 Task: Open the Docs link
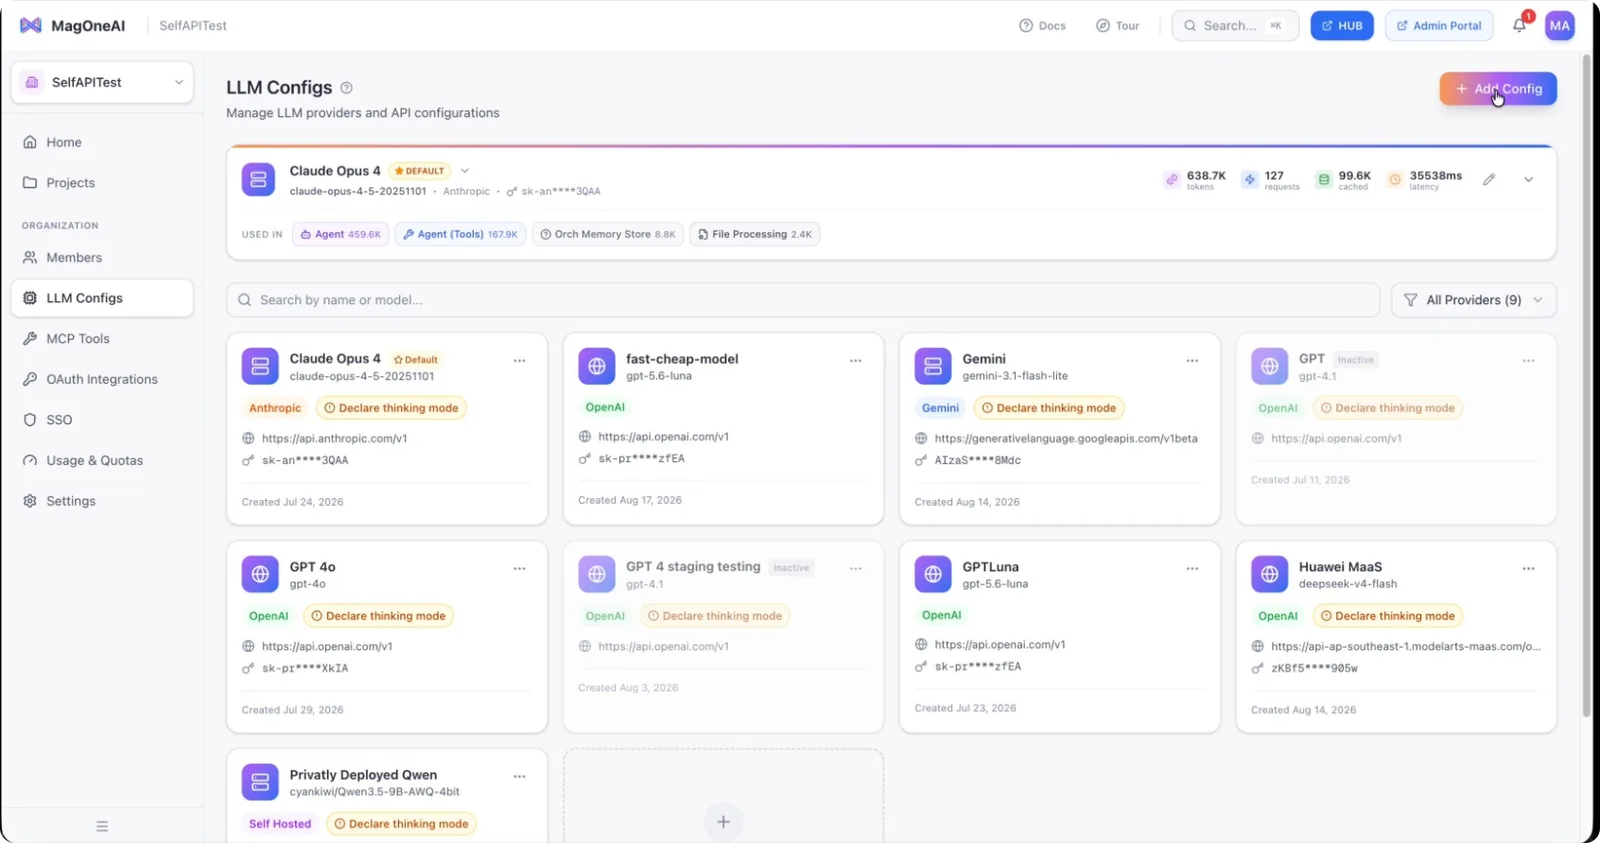1042,26
